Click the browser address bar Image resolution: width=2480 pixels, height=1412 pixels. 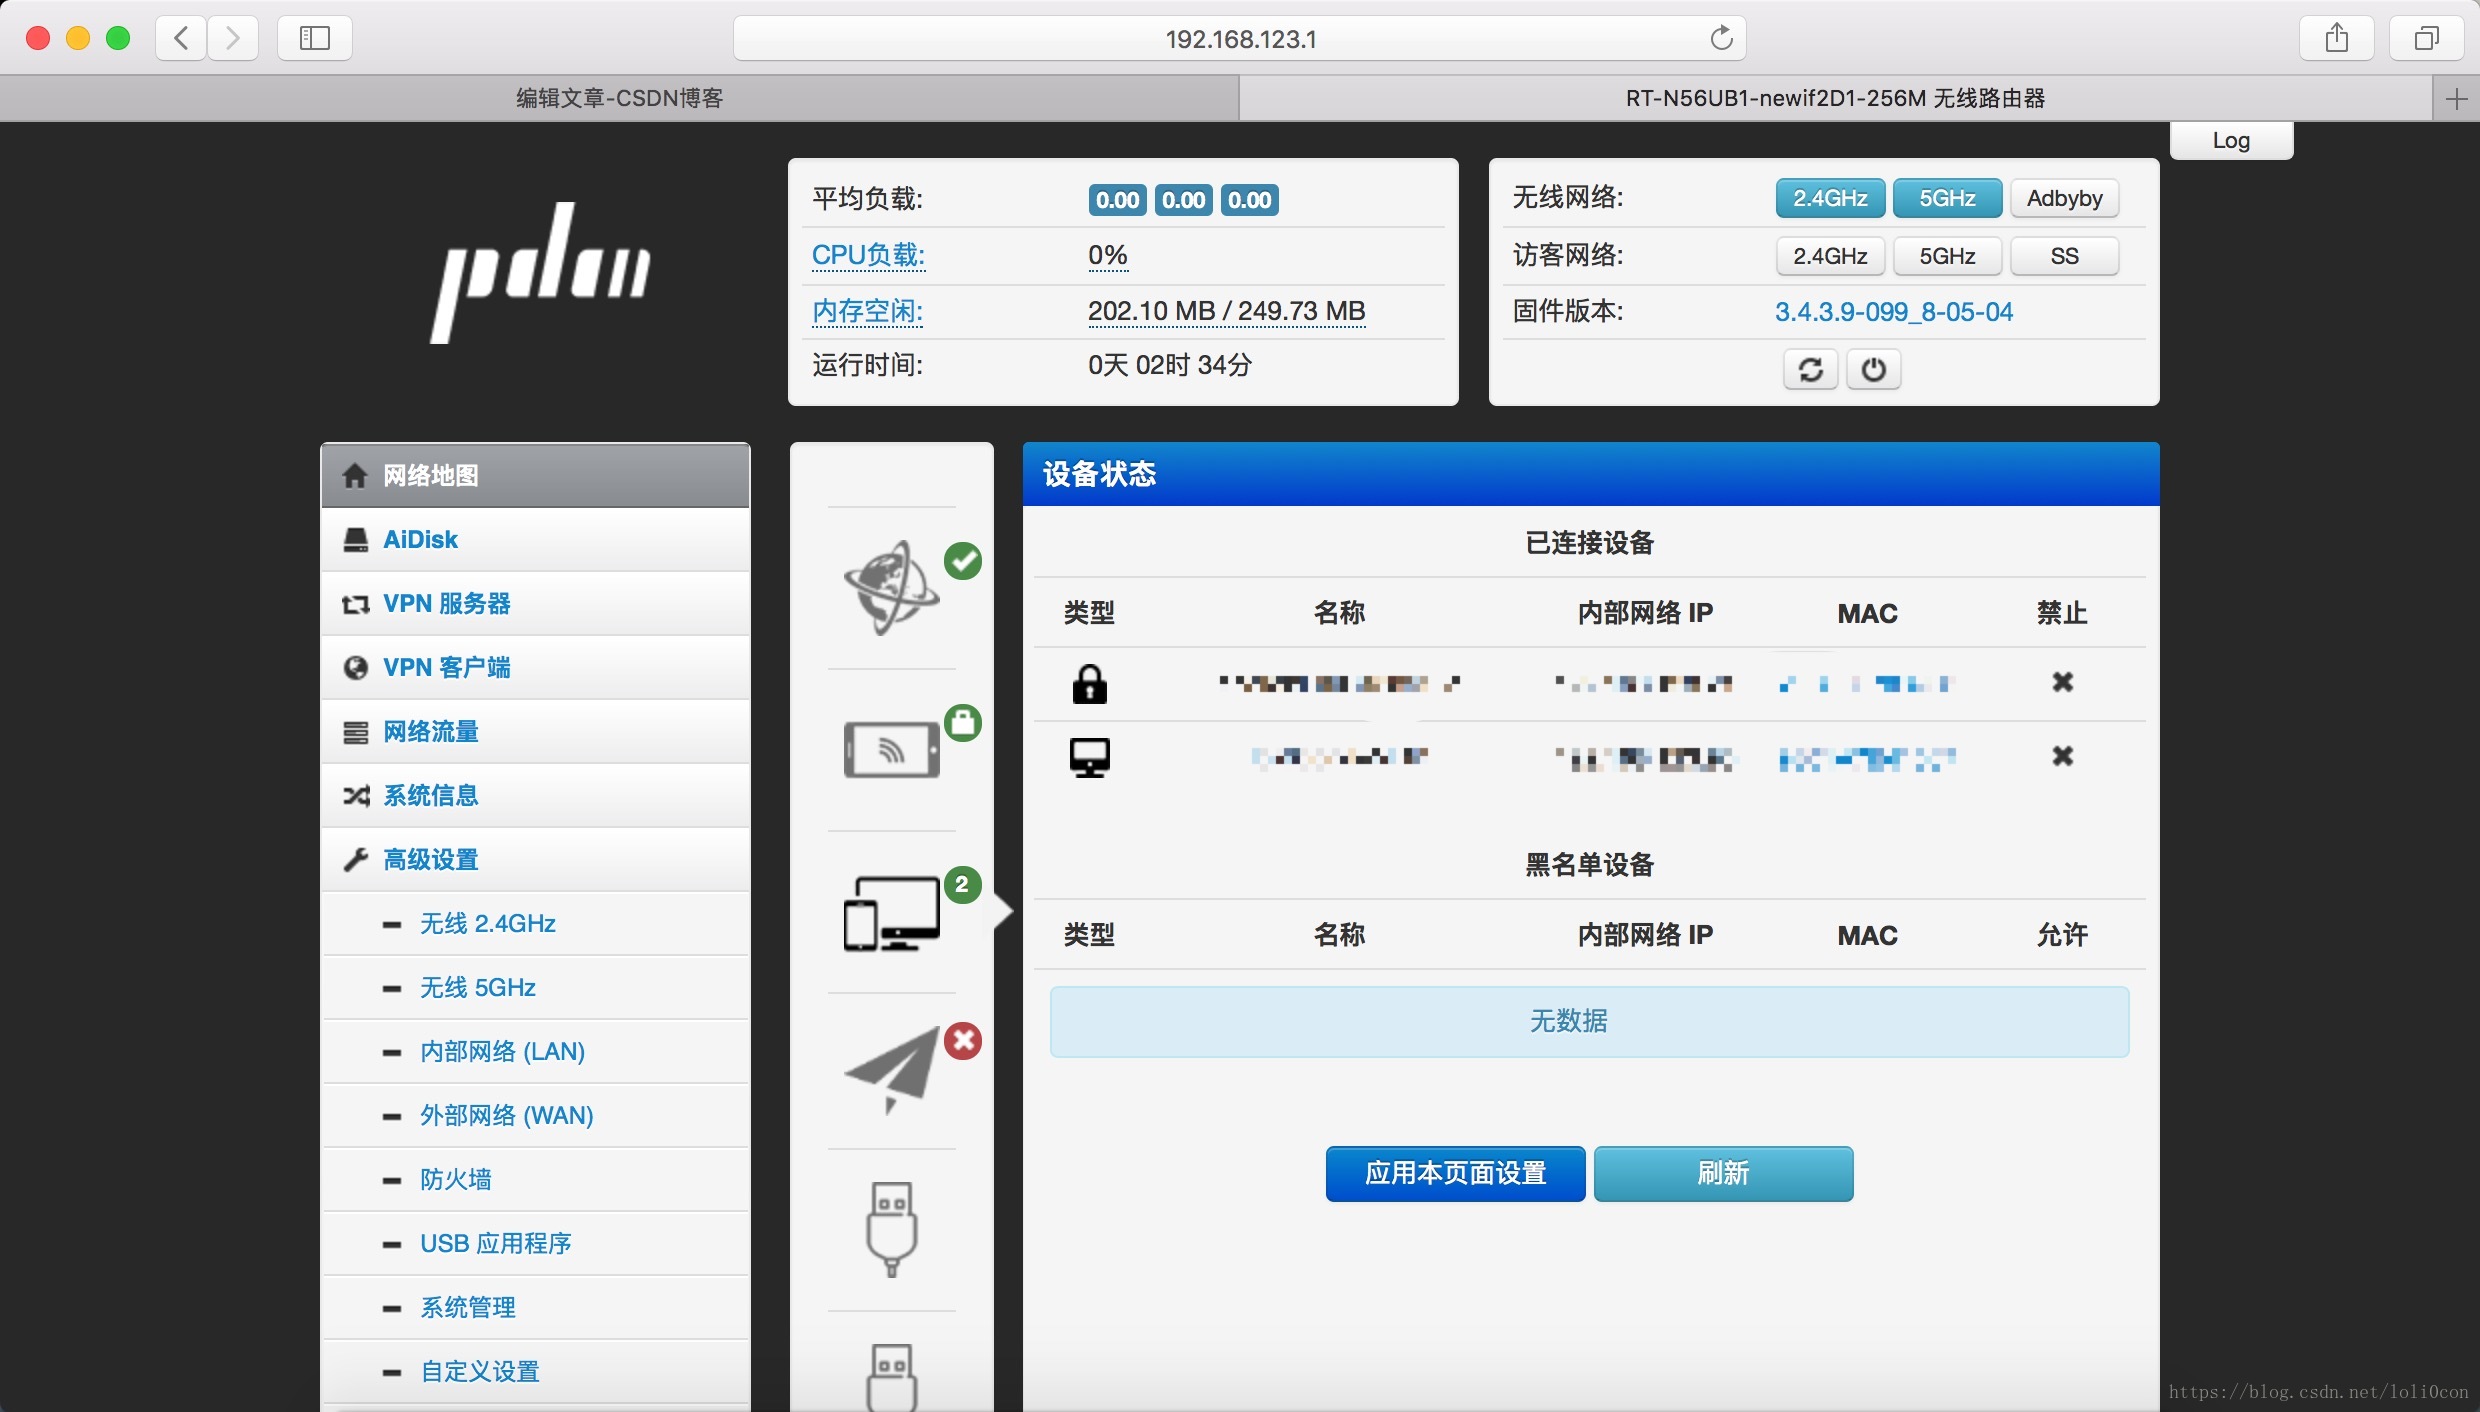(x=1240, y=39)
